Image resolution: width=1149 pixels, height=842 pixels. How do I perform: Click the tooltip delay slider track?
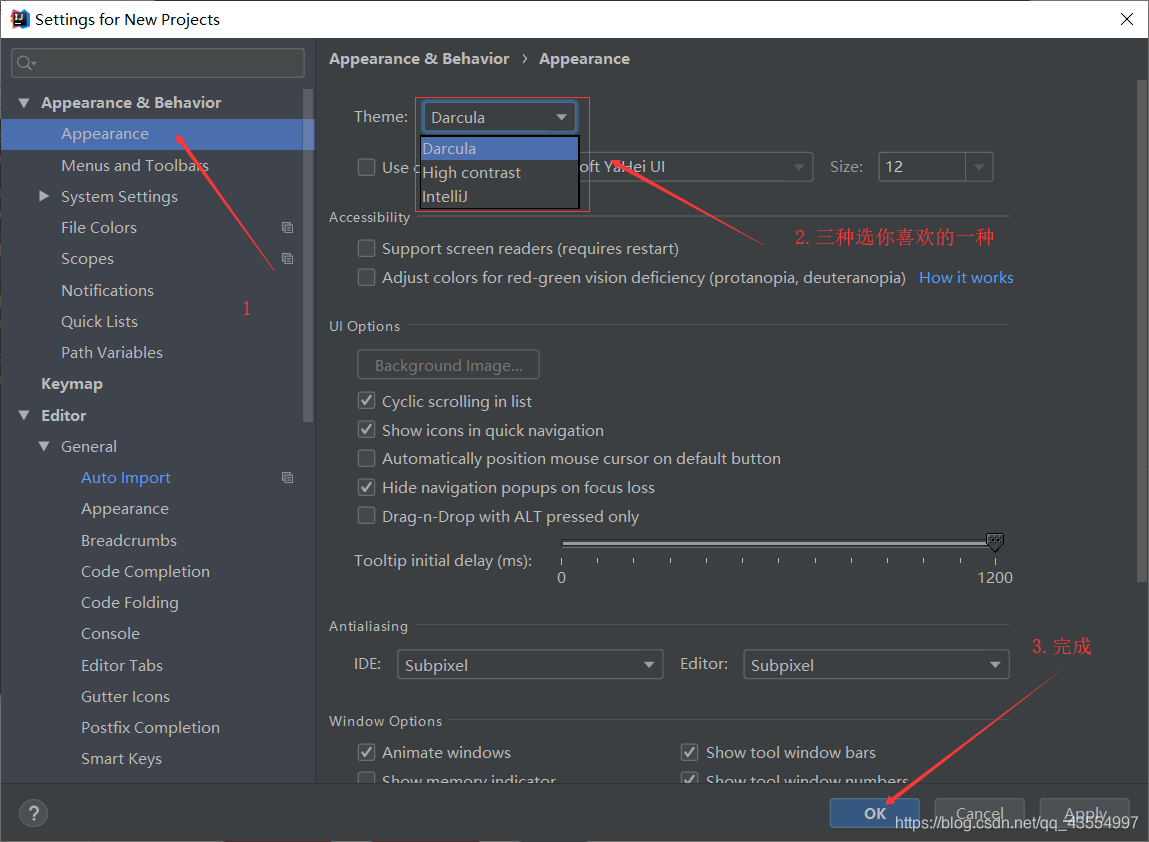(777, 543)
